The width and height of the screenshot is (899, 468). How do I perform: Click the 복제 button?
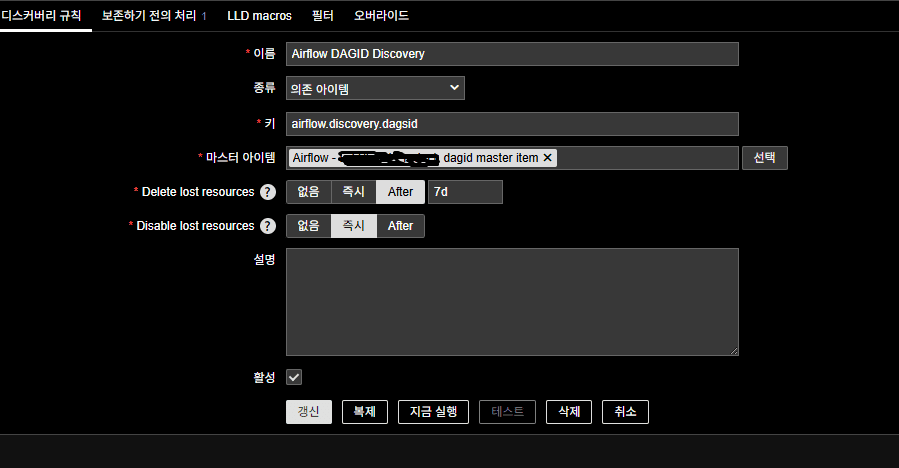(364, 412)
